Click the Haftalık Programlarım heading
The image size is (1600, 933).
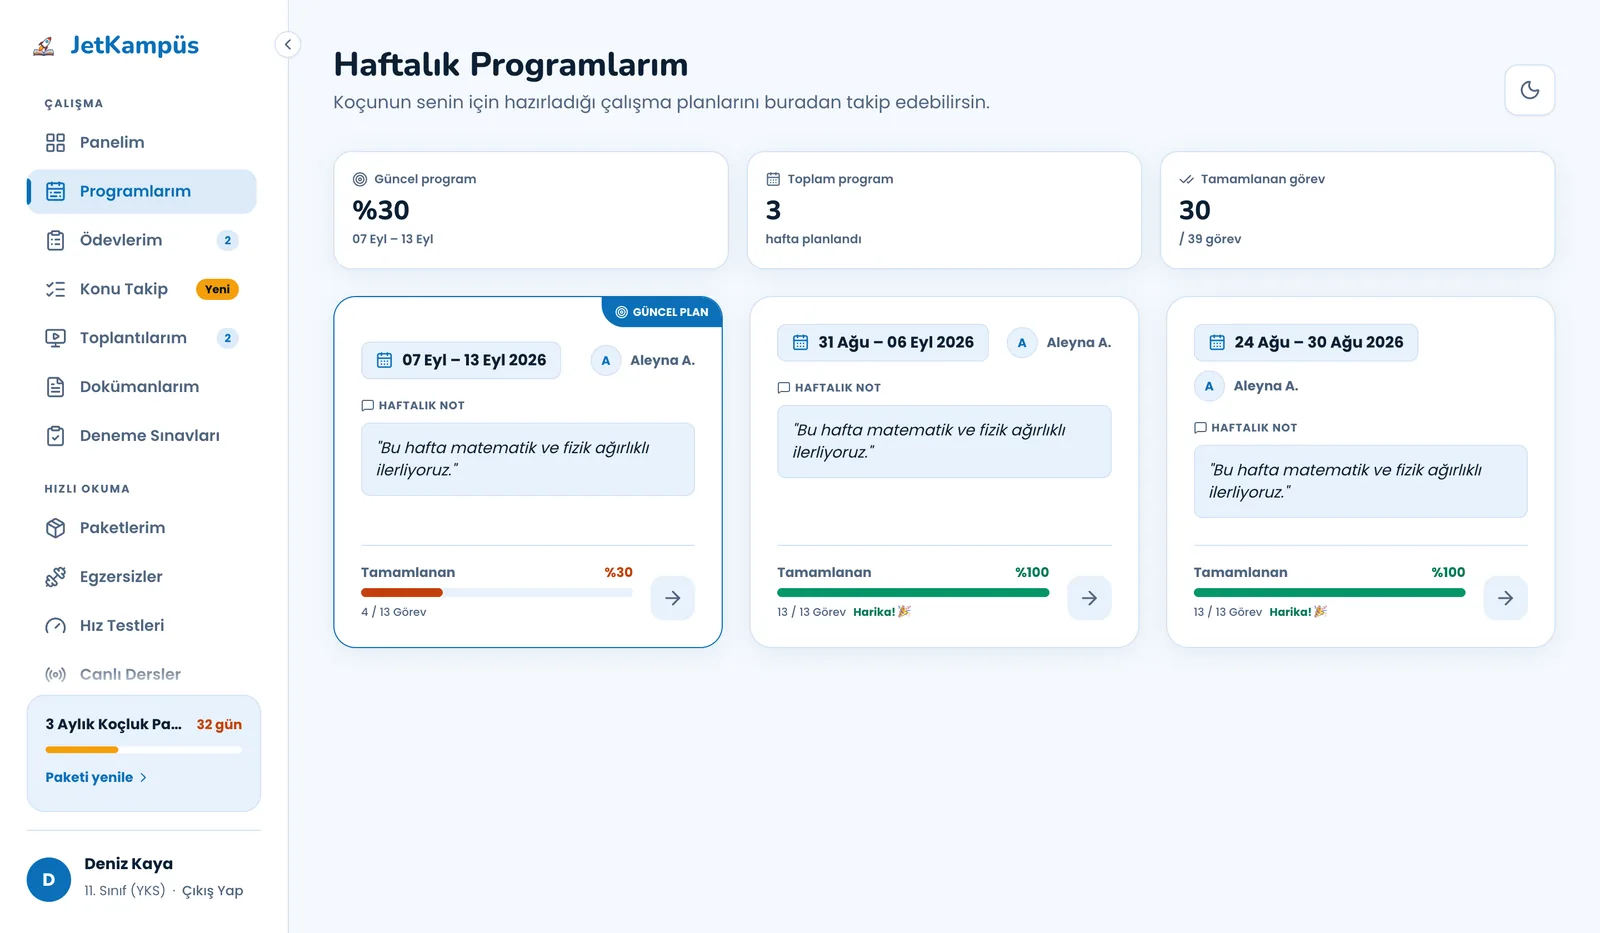click(511, 64)
